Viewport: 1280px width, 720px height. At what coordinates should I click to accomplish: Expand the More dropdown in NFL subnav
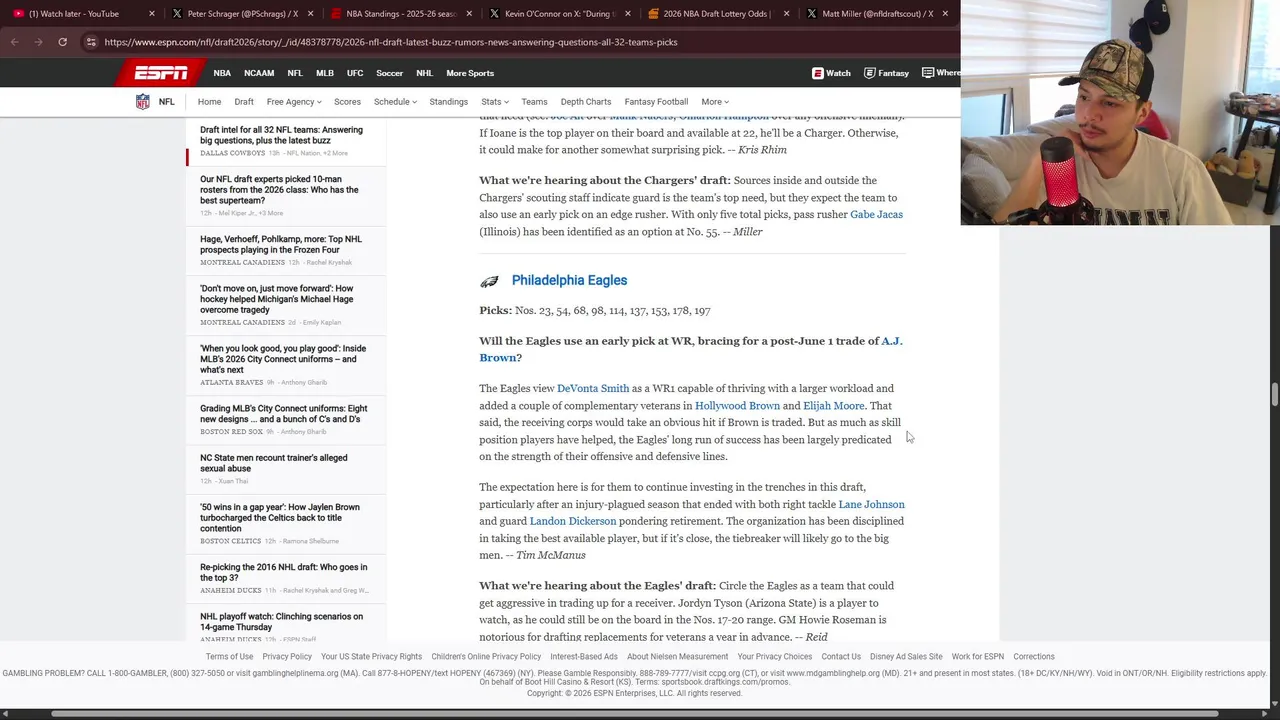715,102
